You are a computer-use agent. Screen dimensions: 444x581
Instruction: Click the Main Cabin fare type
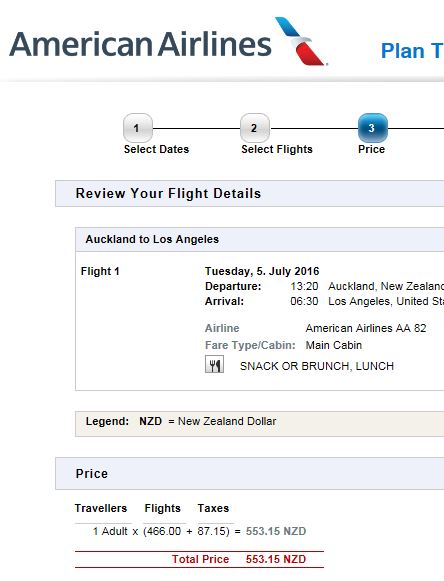(x=334, y=345)
